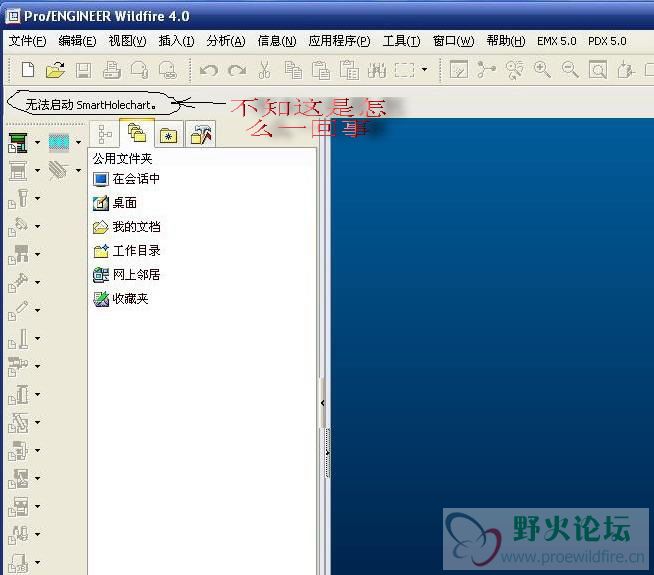
Task: Expand dropdown arrow beside the mold base assembly icon
Action: click(38, 171)
